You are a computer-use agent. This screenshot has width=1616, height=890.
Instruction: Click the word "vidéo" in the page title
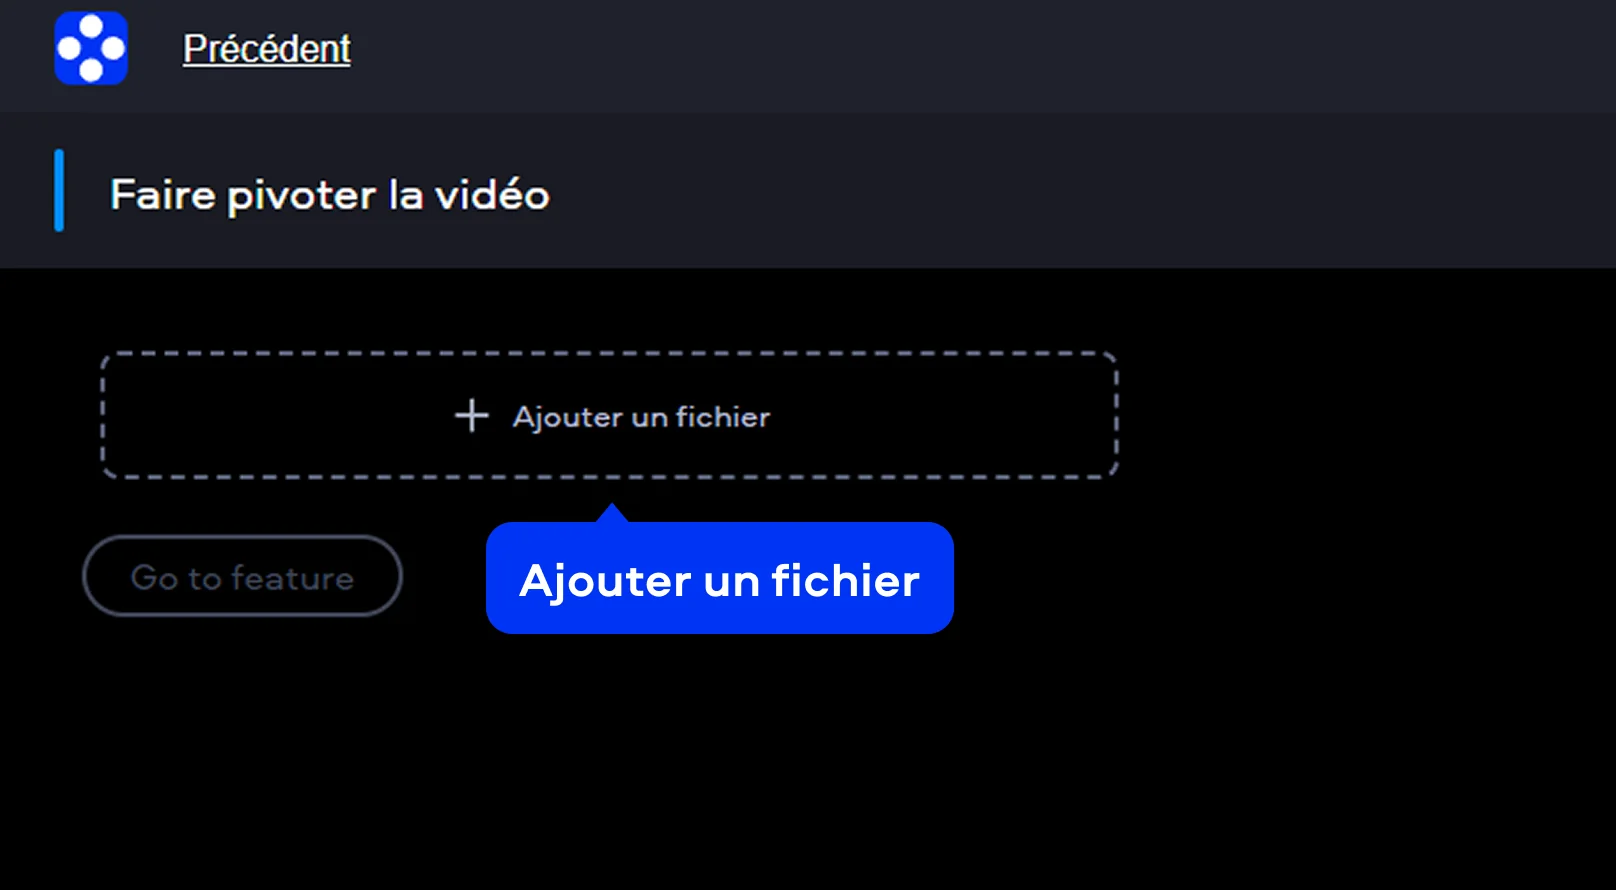tap(492, 194)
